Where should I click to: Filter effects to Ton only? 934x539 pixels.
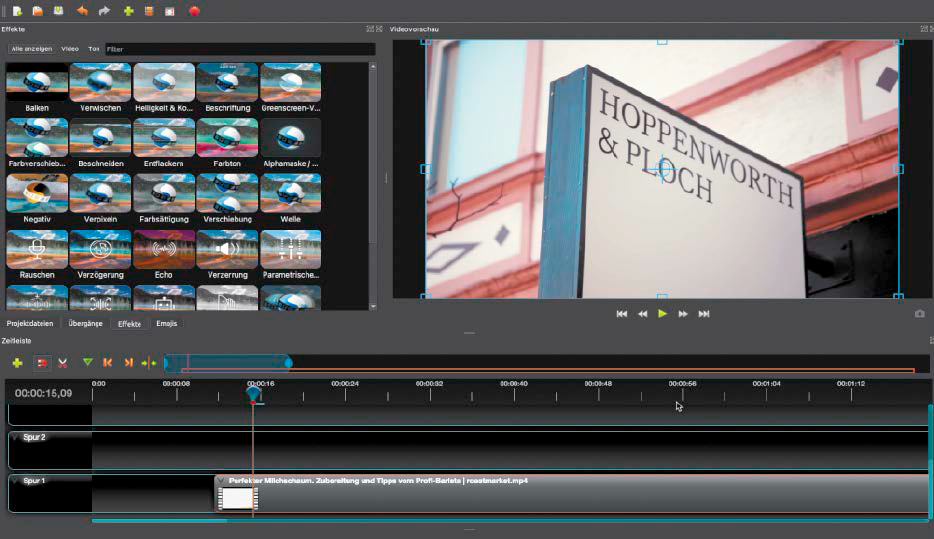click(x=94, y=49)
